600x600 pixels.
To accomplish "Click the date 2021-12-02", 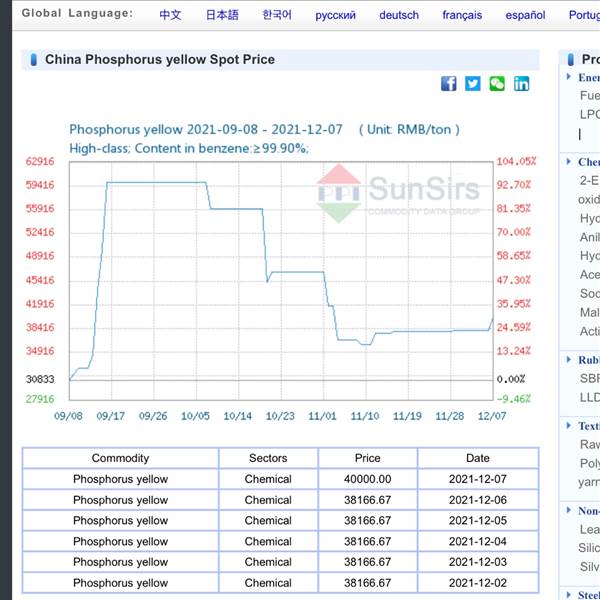I will (478, 583).
